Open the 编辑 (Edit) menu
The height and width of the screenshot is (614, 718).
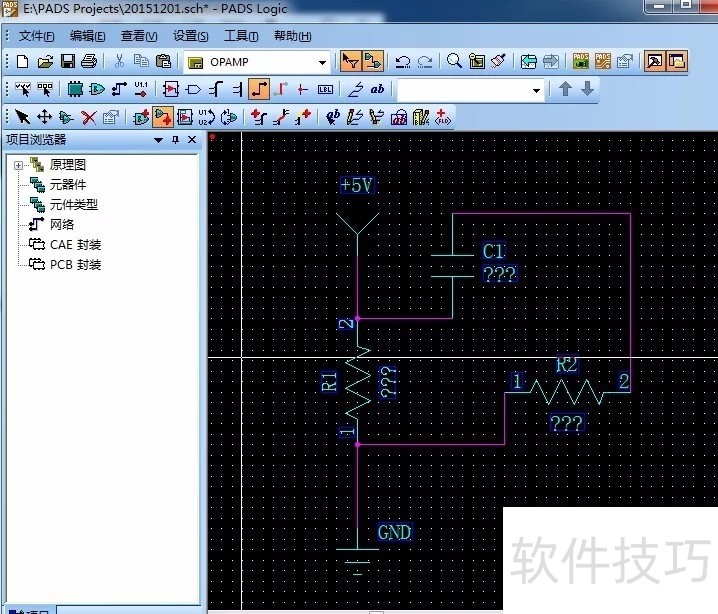pyautogui.click(x=87, y=36)
